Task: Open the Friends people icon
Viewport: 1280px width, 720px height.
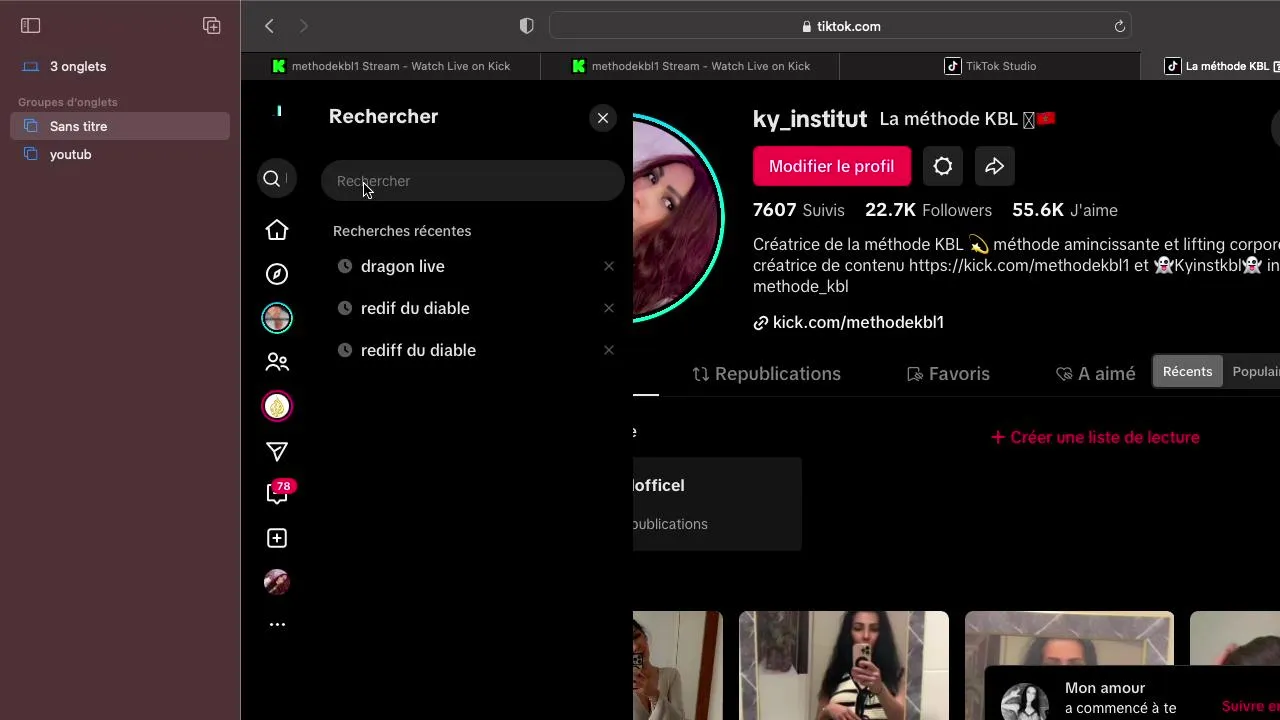Action: coord(277,362)
